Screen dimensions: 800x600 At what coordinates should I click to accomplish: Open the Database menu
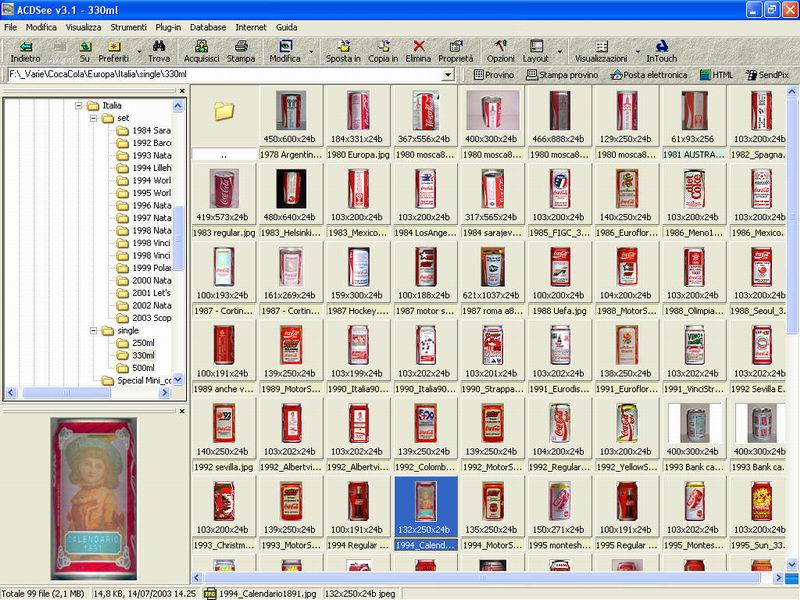[x=208, y=27]
